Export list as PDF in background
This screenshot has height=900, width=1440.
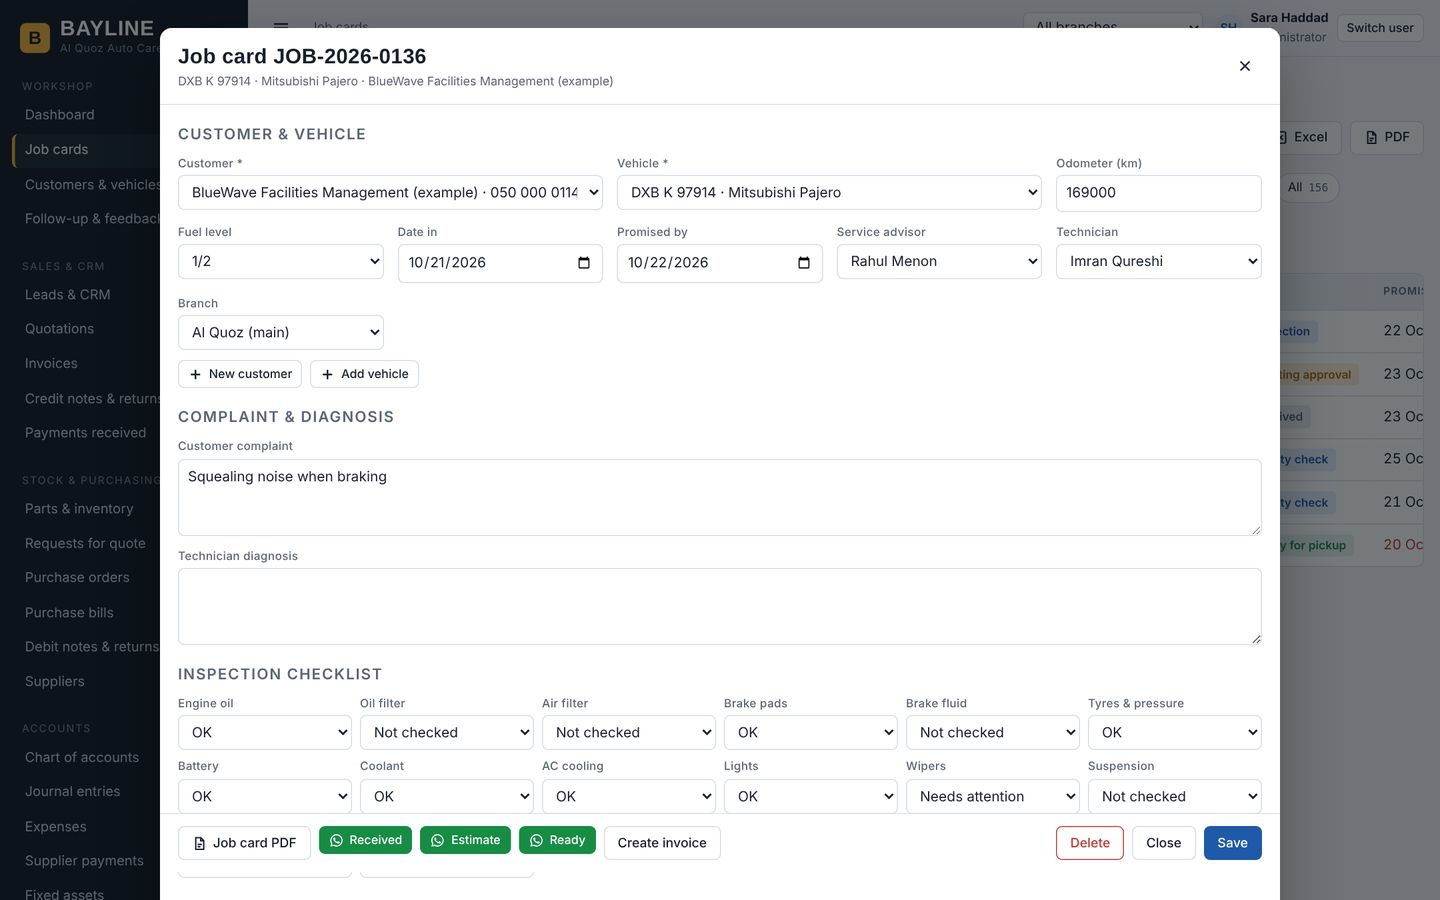pos(1386,137)
